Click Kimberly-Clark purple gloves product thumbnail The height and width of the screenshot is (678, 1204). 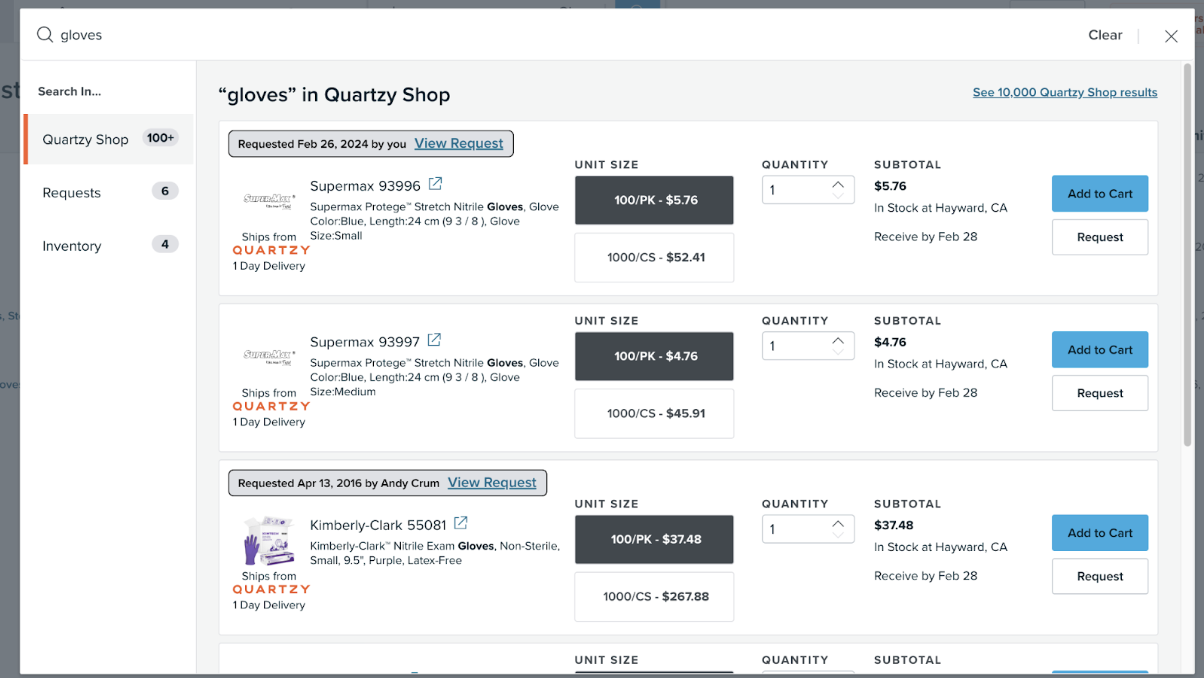point(268,541)
